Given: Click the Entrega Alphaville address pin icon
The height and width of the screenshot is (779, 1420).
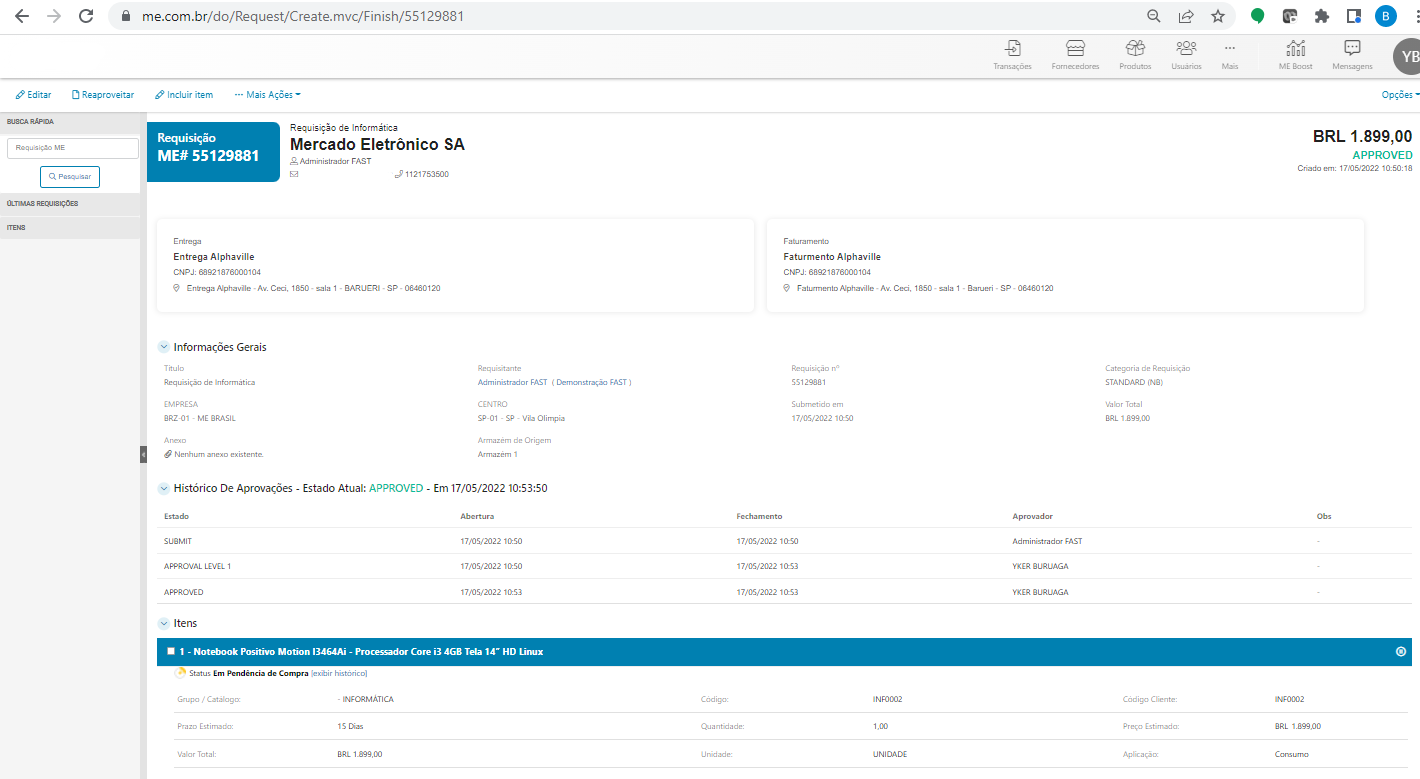Looking at the screenshot, I should click(x=177, y=288).
